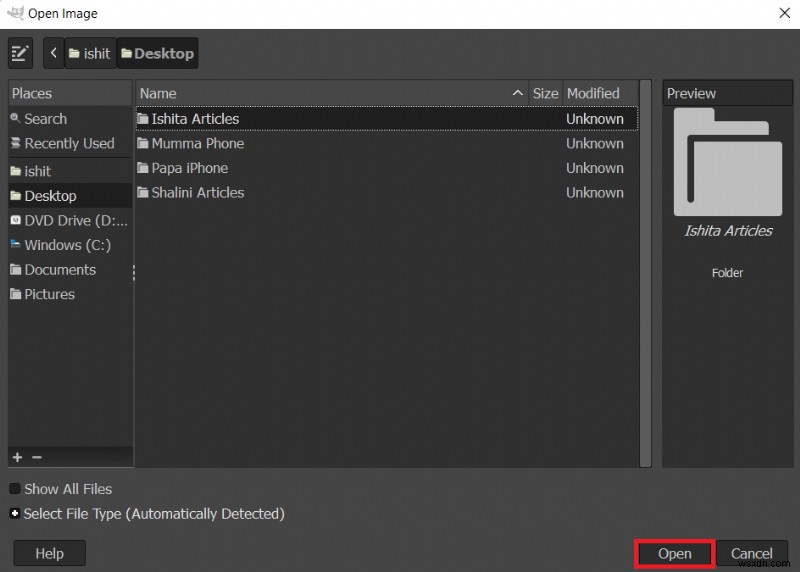Open Recently Used in Places
This screenshot has width=800, height=572.
point(70,143)
